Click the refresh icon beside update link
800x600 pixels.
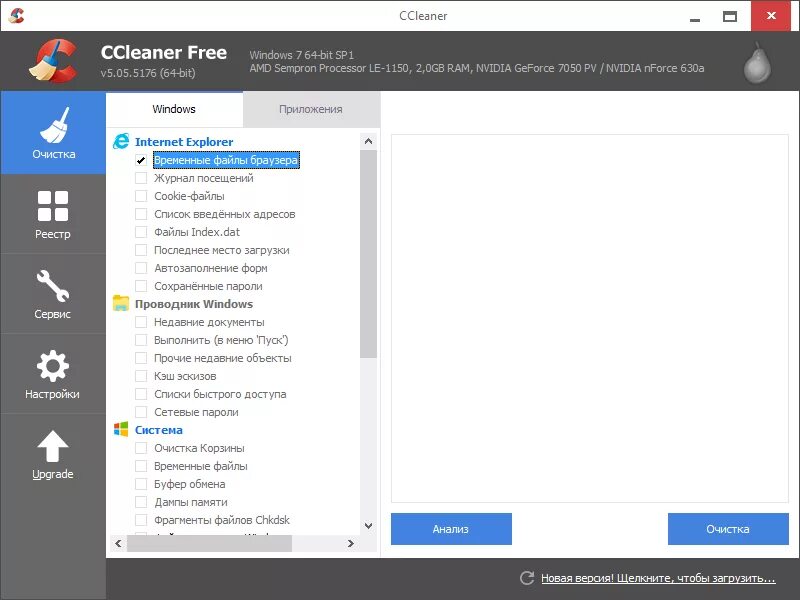tap(527, 578)
